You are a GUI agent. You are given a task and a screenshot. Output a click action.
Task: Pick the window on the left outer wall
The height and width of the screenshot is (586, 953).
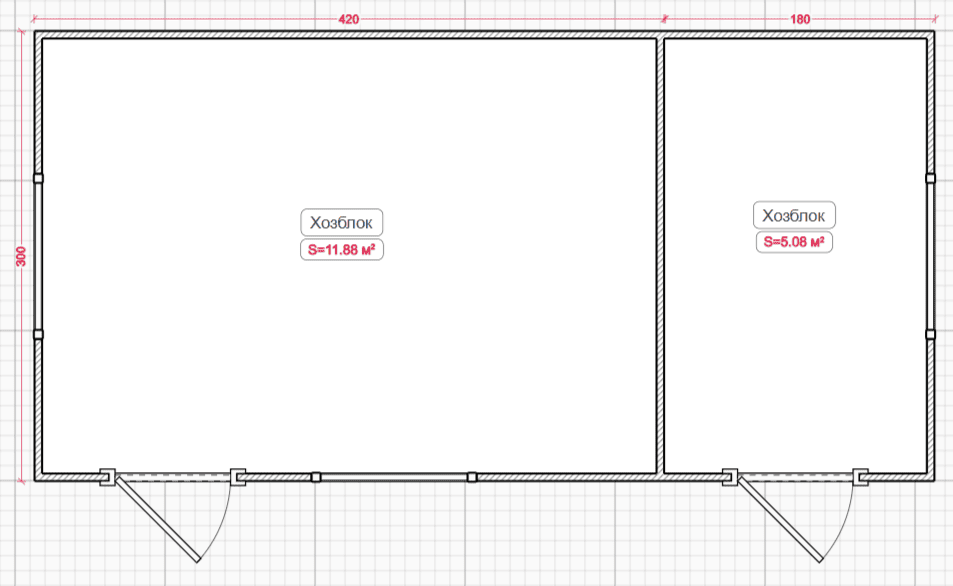pos(38,256)
